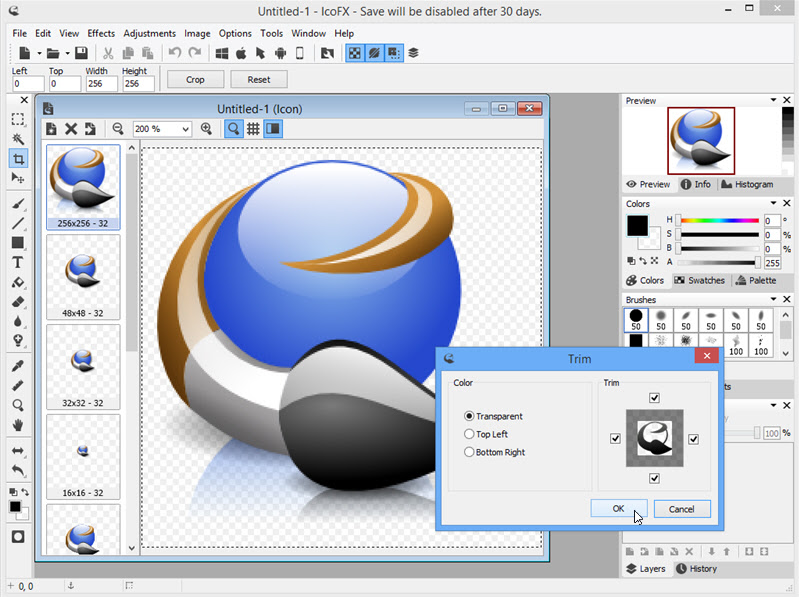Select the rectangular selection tool
Screen dimensions: 799x597
pyautogui.click(x=18, y=119)
